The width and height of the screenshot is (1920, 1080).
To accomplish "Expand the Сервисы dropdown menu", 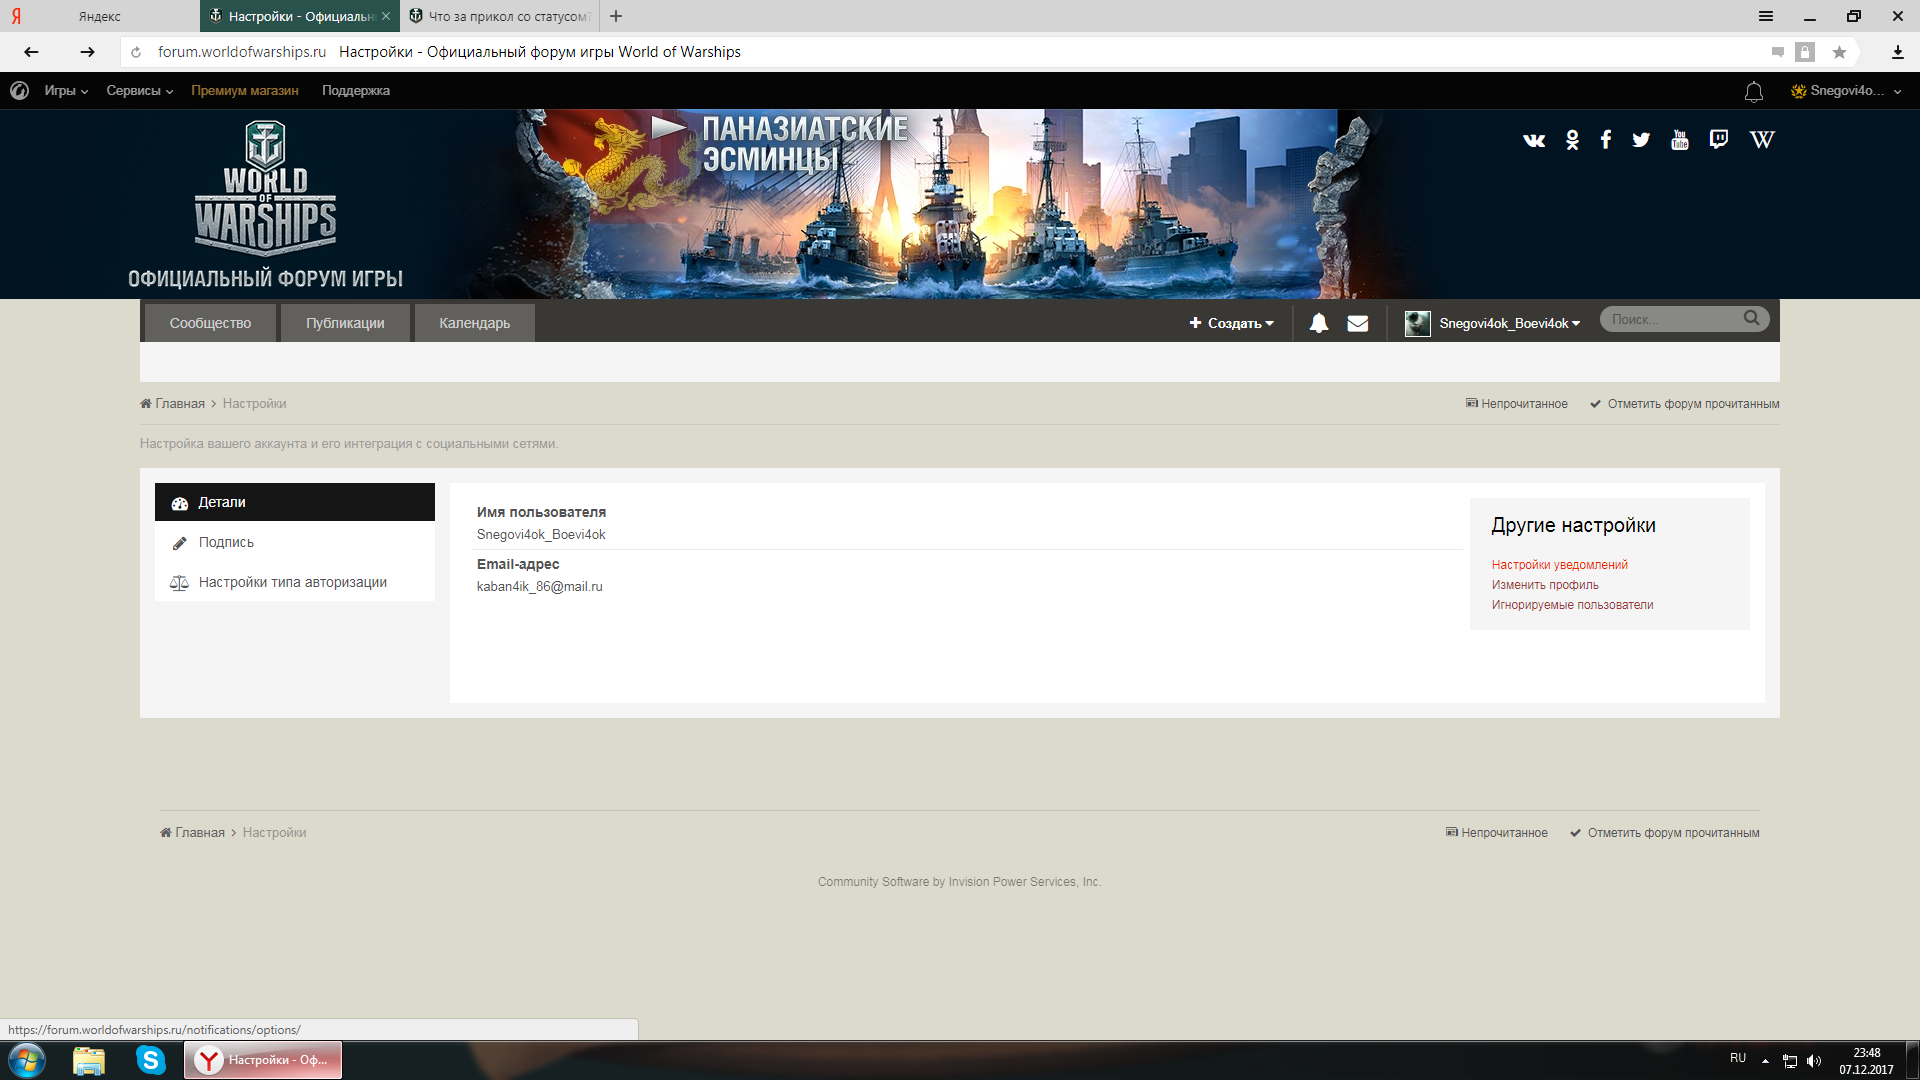I will [x=140, y=91].
